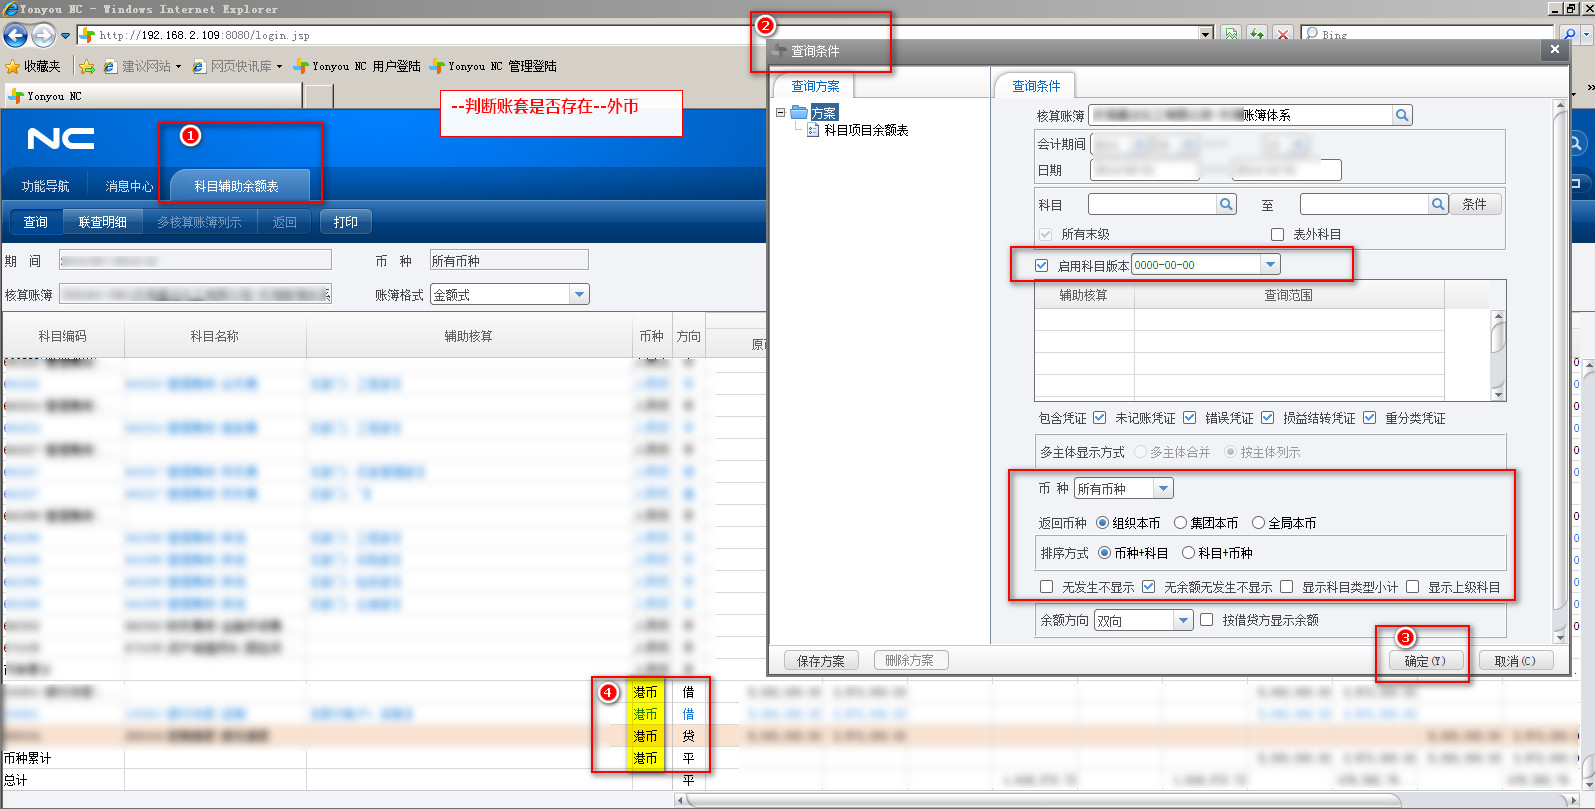Click the browser forward arrow button
Screen dimensions: 1595x809
click(x=43, y=35)
